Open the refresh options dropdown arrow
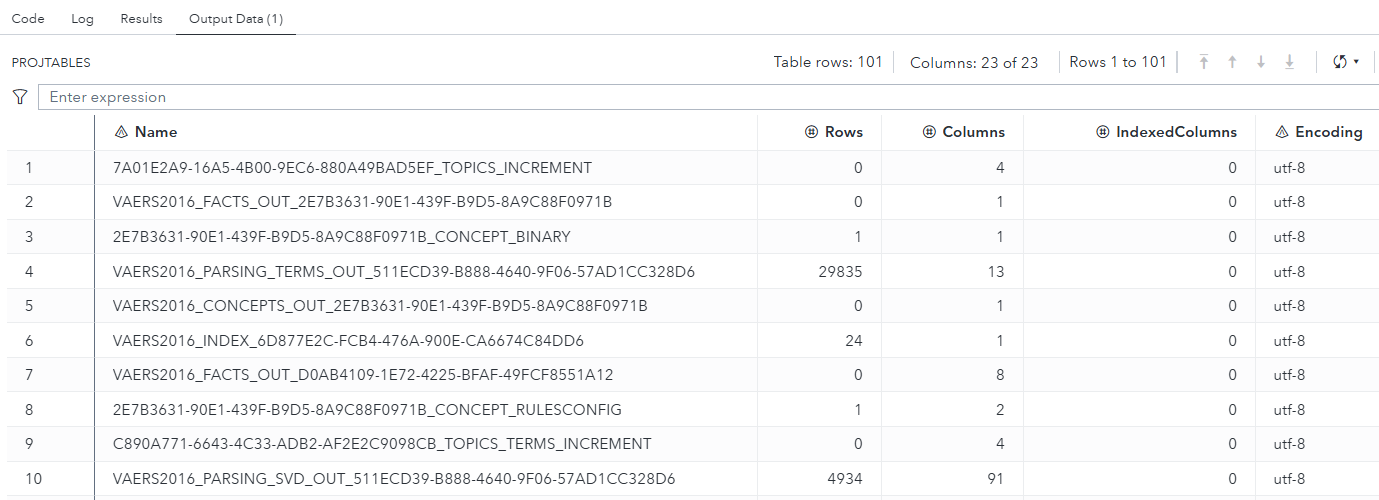The image size is (1379, 500). [1356, 62]
